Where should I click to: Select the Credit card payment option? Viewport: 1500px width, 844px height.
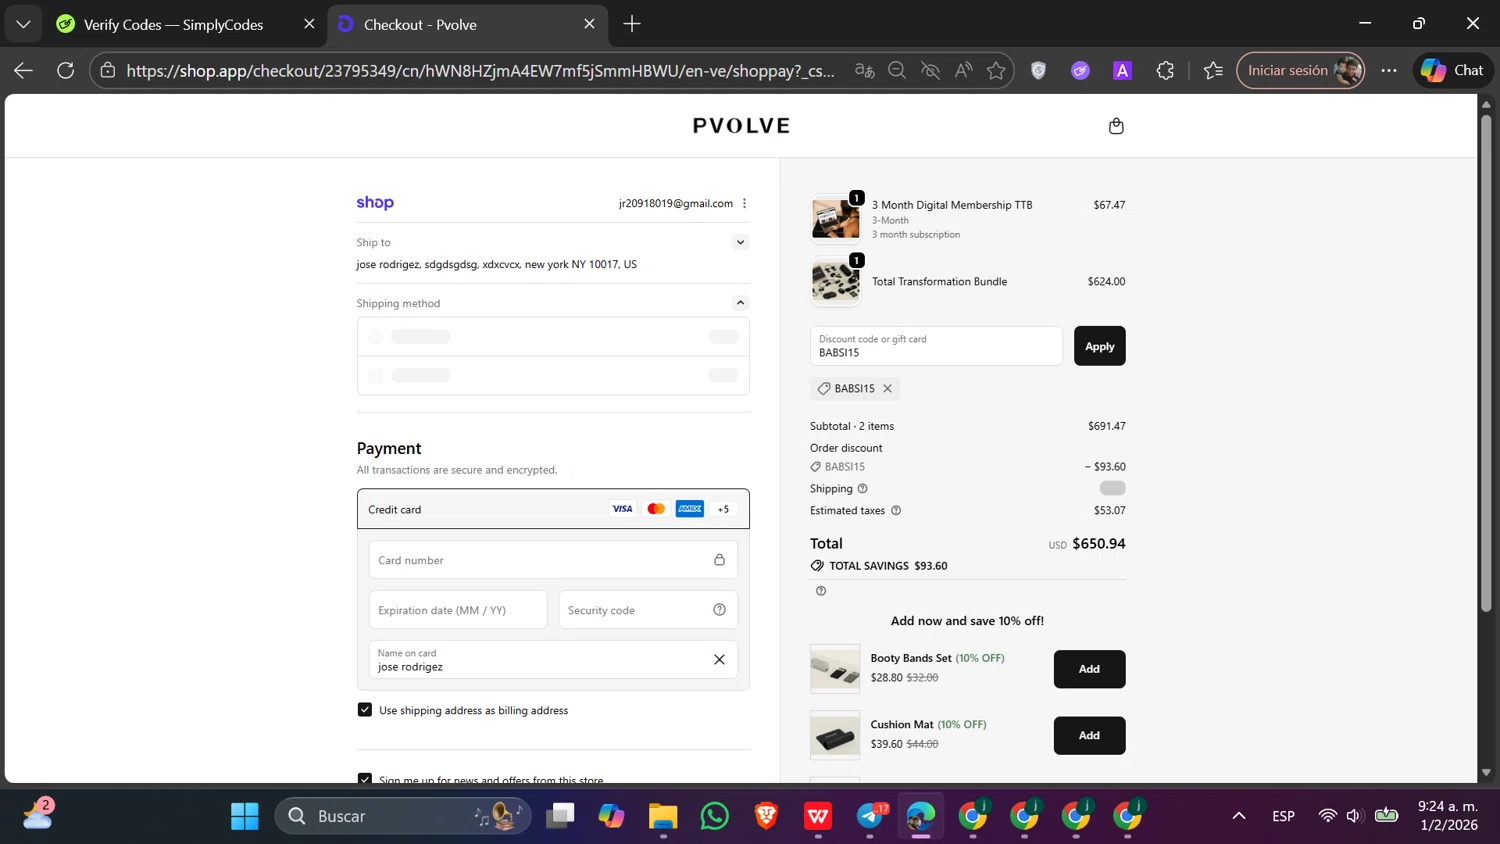[553, 509]
